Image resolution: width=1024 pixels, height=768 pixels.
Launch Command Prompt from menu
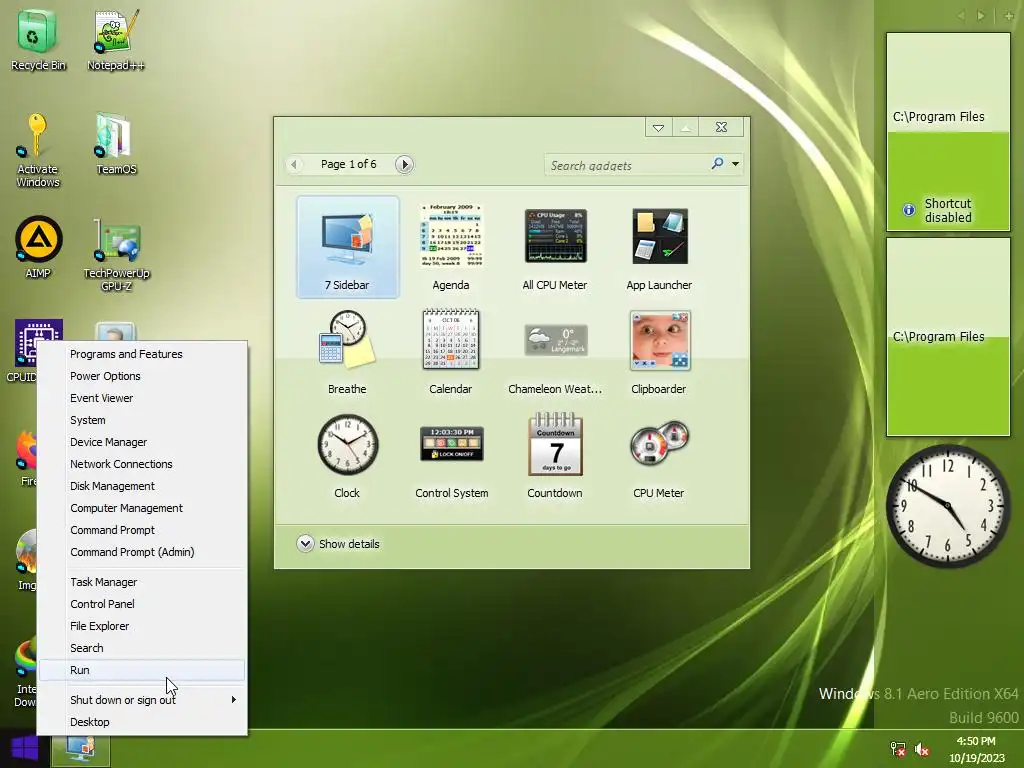[x=142, y=530]
